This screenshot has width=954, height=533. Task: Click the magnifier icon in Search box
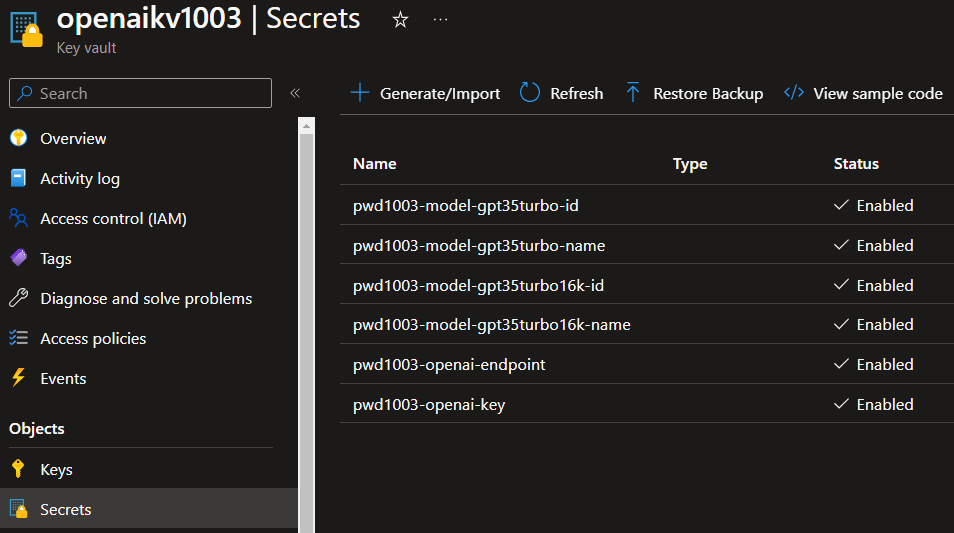[25, 93]
